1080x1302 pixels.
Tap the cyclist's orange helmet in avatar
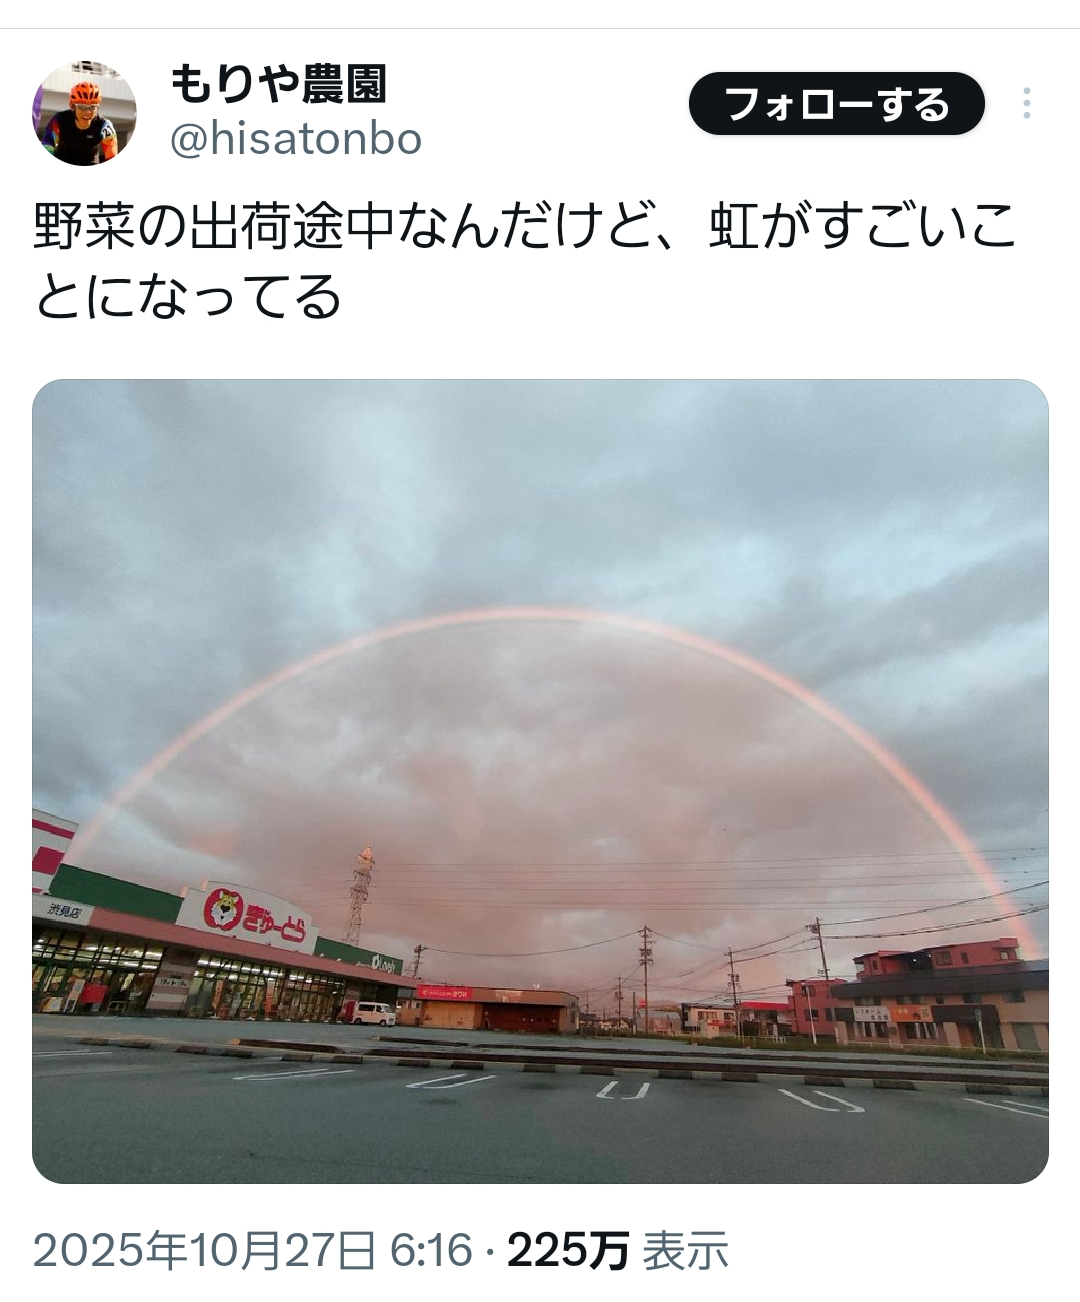85,92
